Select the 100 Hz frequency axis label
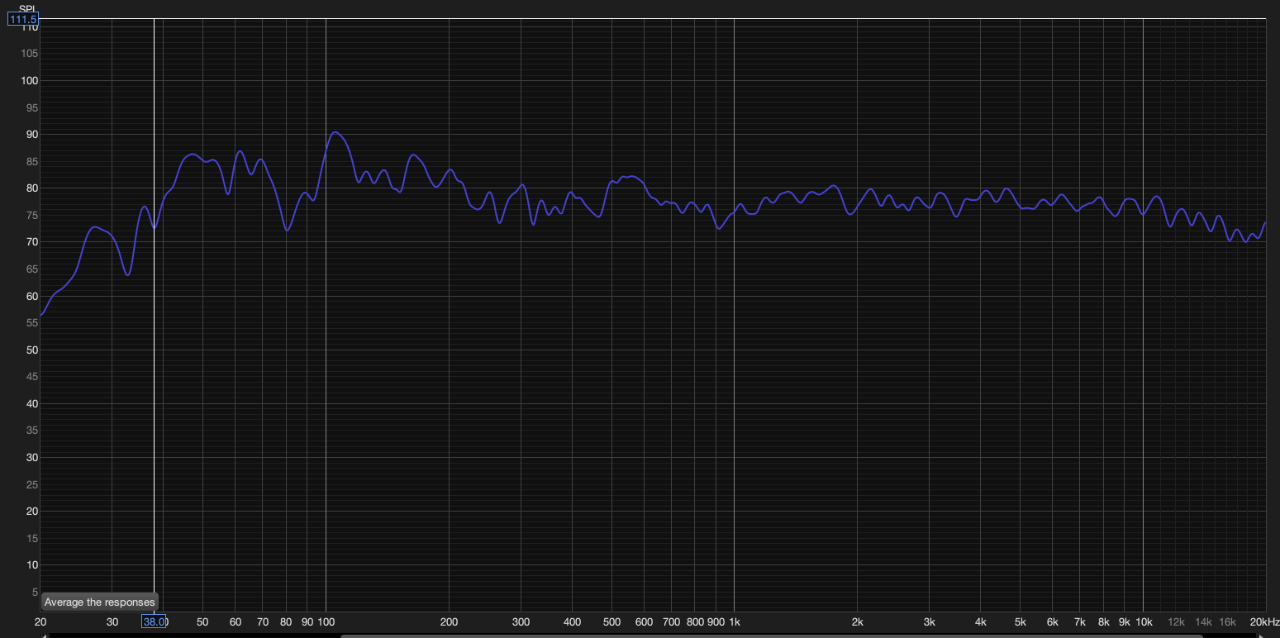1280x638 pixels. (x=325, y=622)
